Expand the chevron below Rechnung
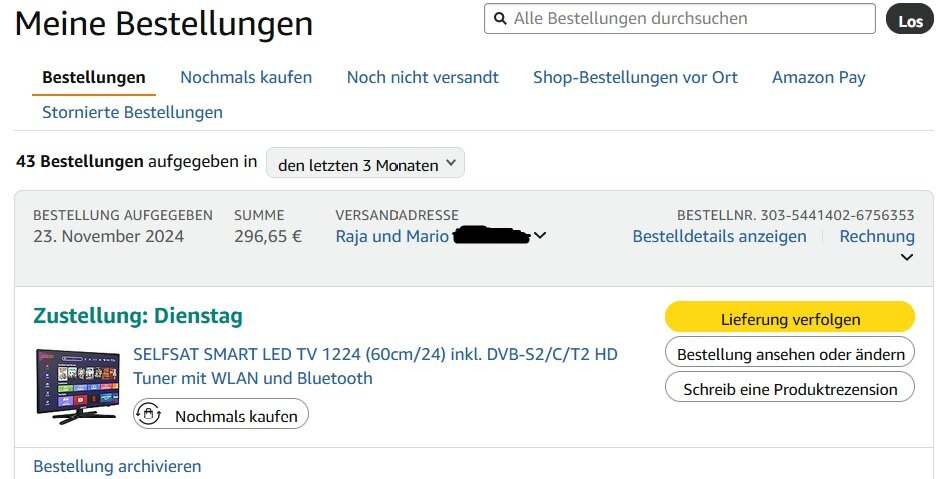This screenshot has width=937, height=479. coord(907,257)
